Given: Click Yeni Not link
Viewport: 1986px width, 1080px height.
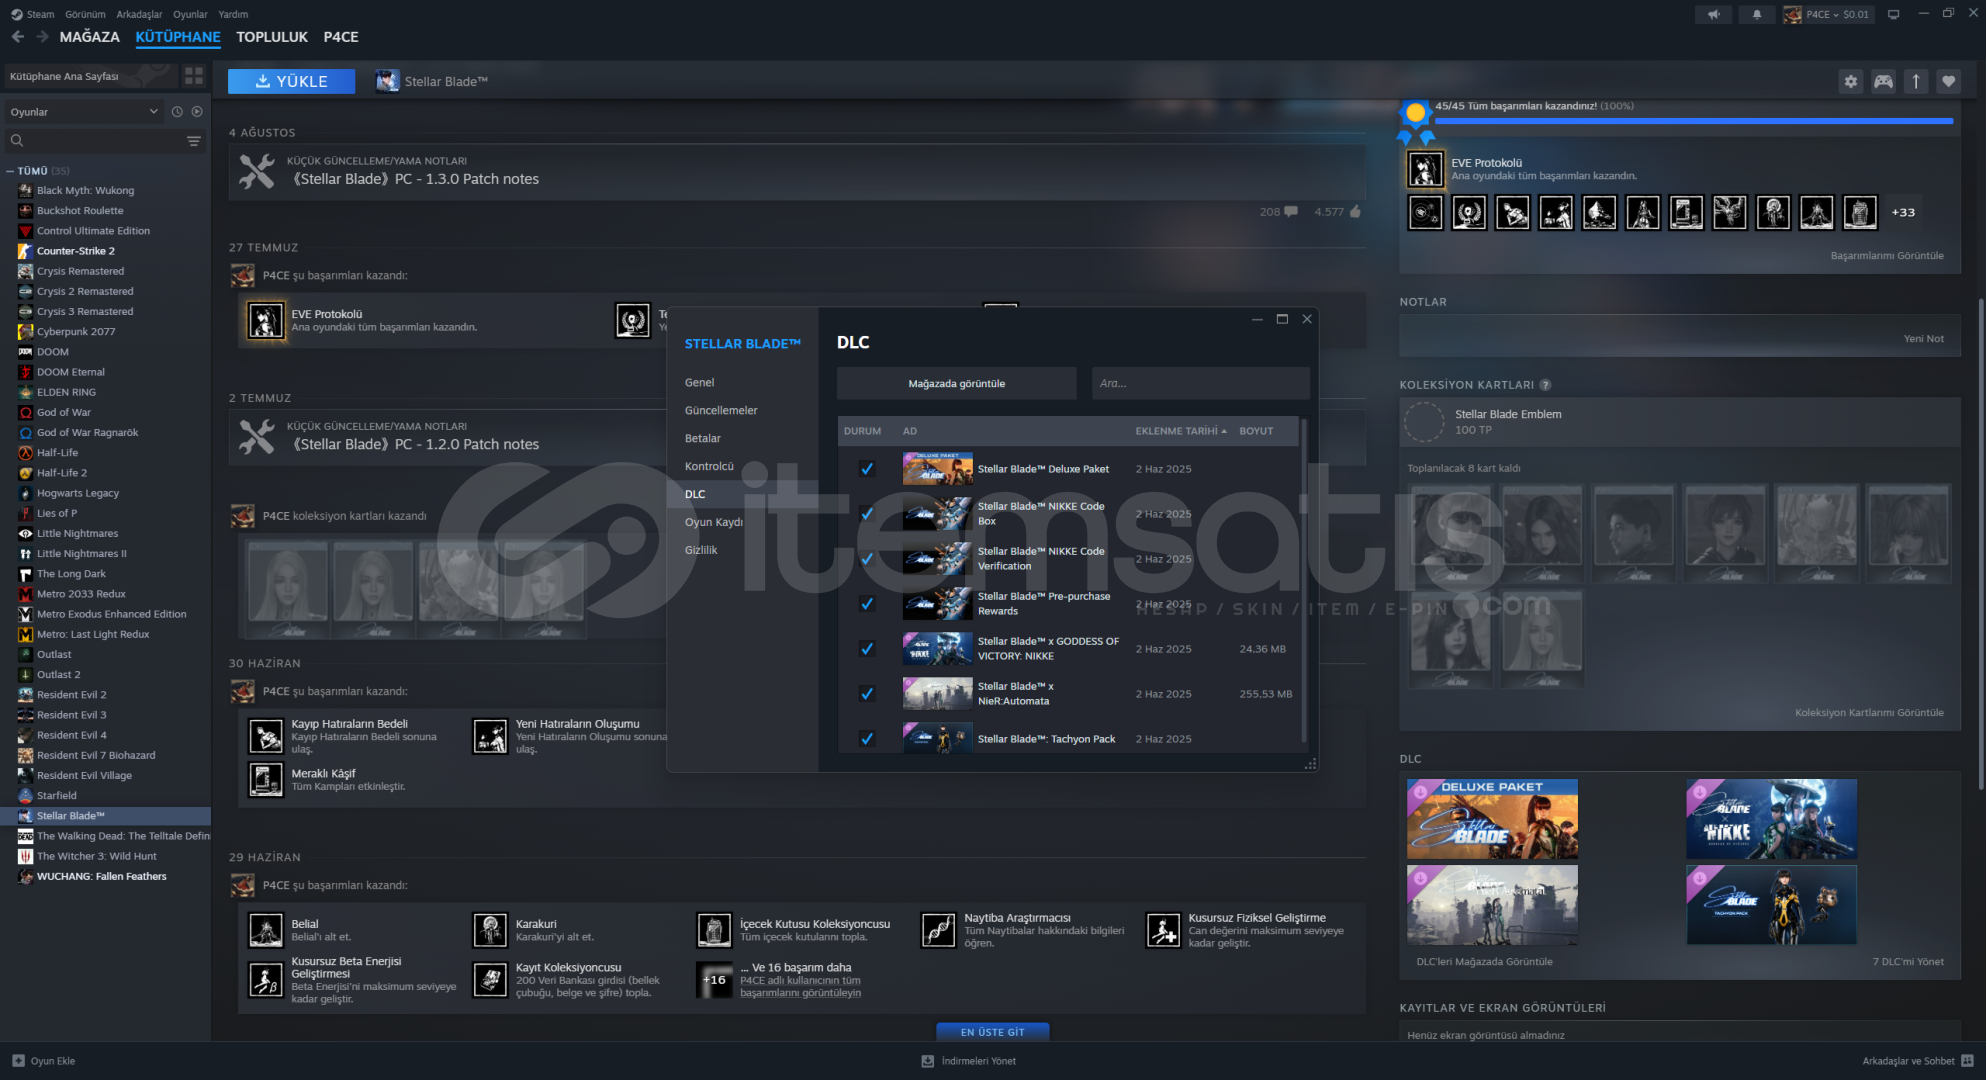Looking at the screenshot, I should click(x=1924, y=339).
